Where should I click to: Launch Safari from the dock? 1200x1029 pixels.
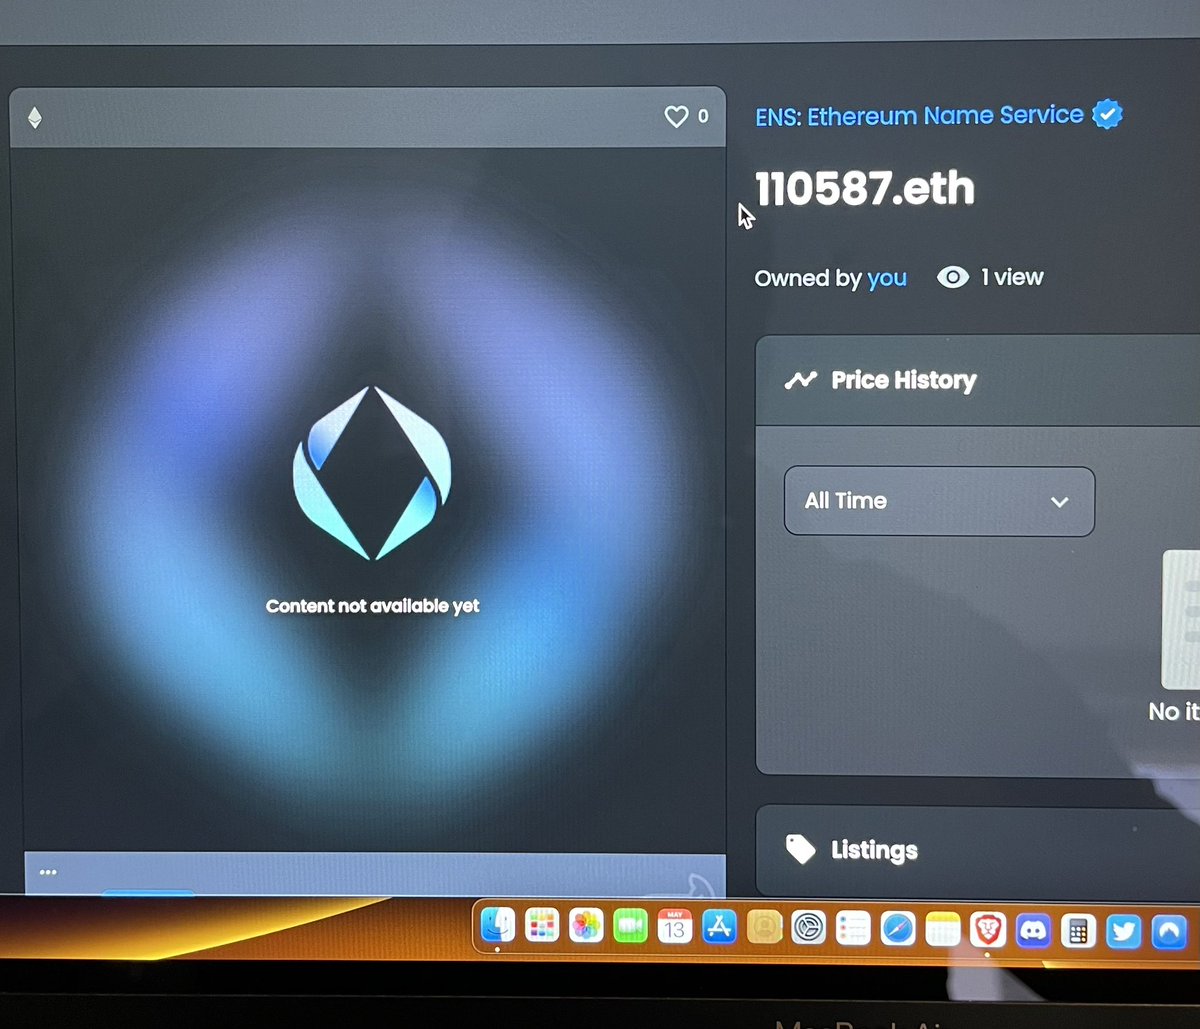[x=898, y=930]
